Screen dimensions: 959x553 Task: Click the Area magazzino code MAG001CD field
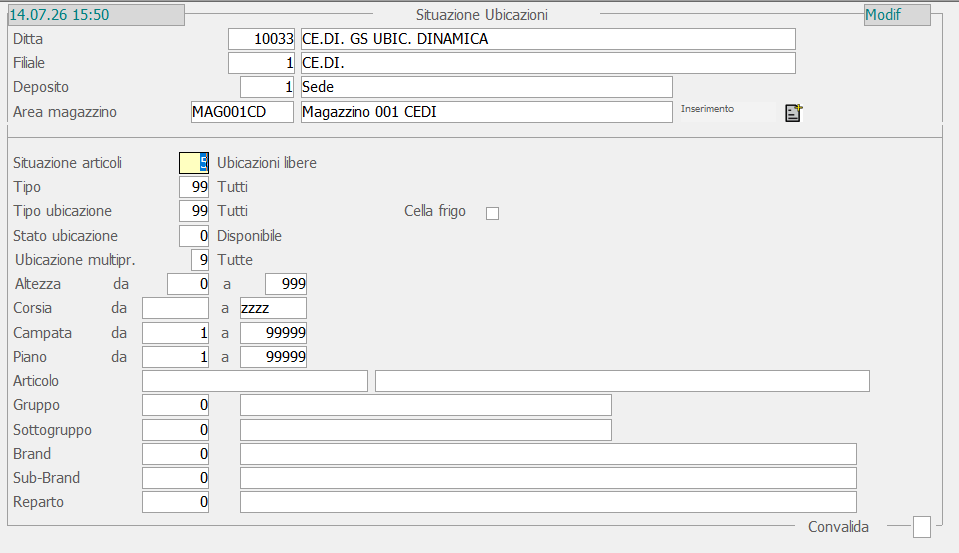[x=242, y=112]
